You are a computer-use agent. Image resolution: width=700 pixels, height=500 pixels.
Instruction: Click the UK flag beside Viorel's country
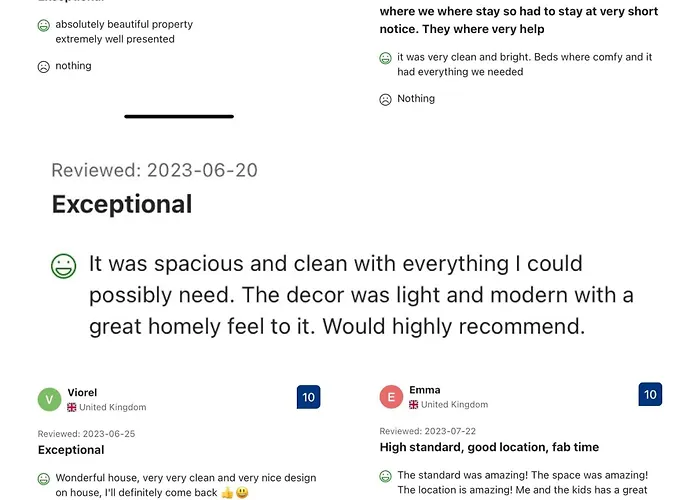pyautogui.click(x=71, y=407)
